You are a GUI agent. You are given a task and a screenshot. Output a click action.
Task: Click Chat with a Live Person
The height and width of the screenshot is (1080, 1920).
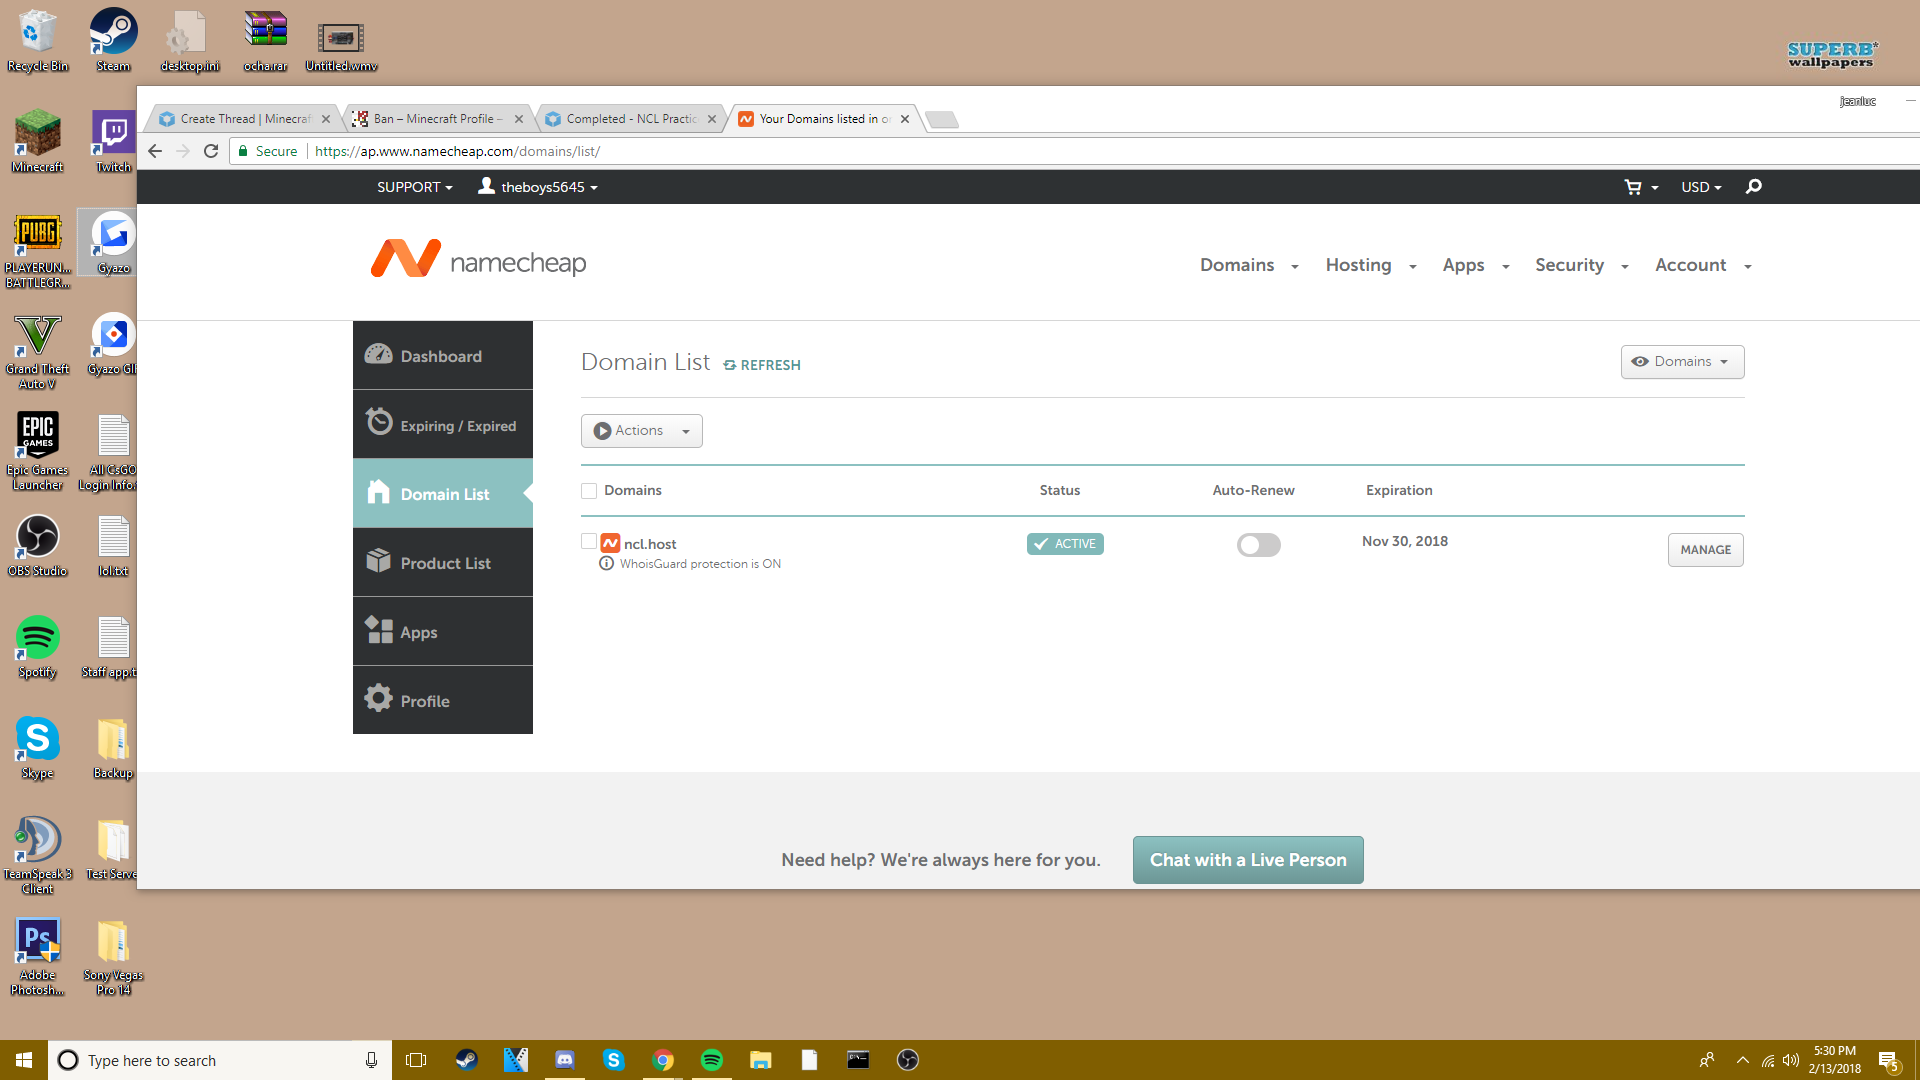1247,860
